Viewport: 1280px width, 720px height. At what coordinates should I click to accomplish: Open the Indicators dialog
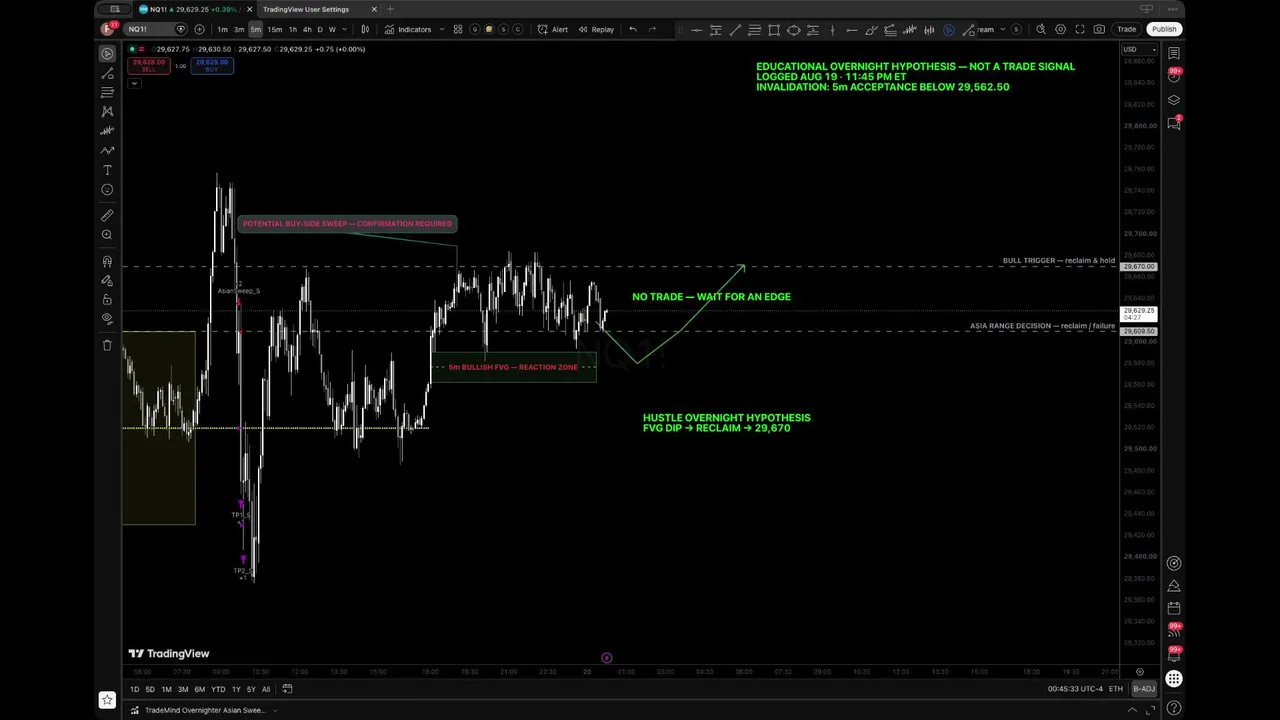point(408,29)
